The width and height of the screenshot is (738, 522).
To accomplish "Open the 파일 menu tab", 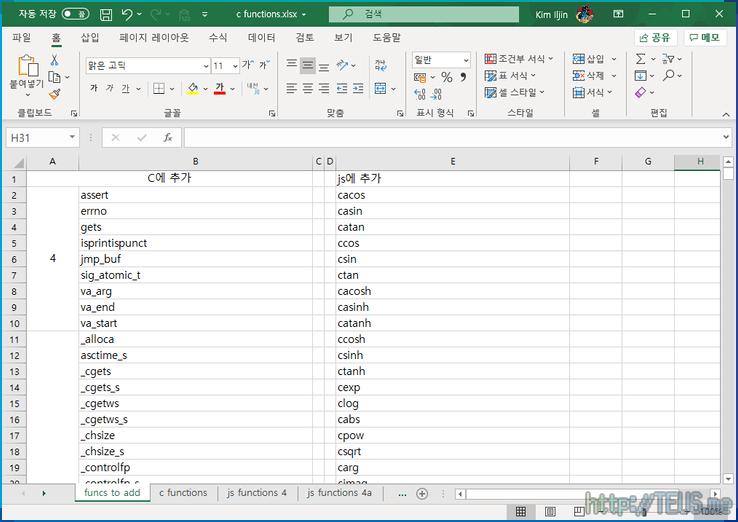I will [21, 38].
